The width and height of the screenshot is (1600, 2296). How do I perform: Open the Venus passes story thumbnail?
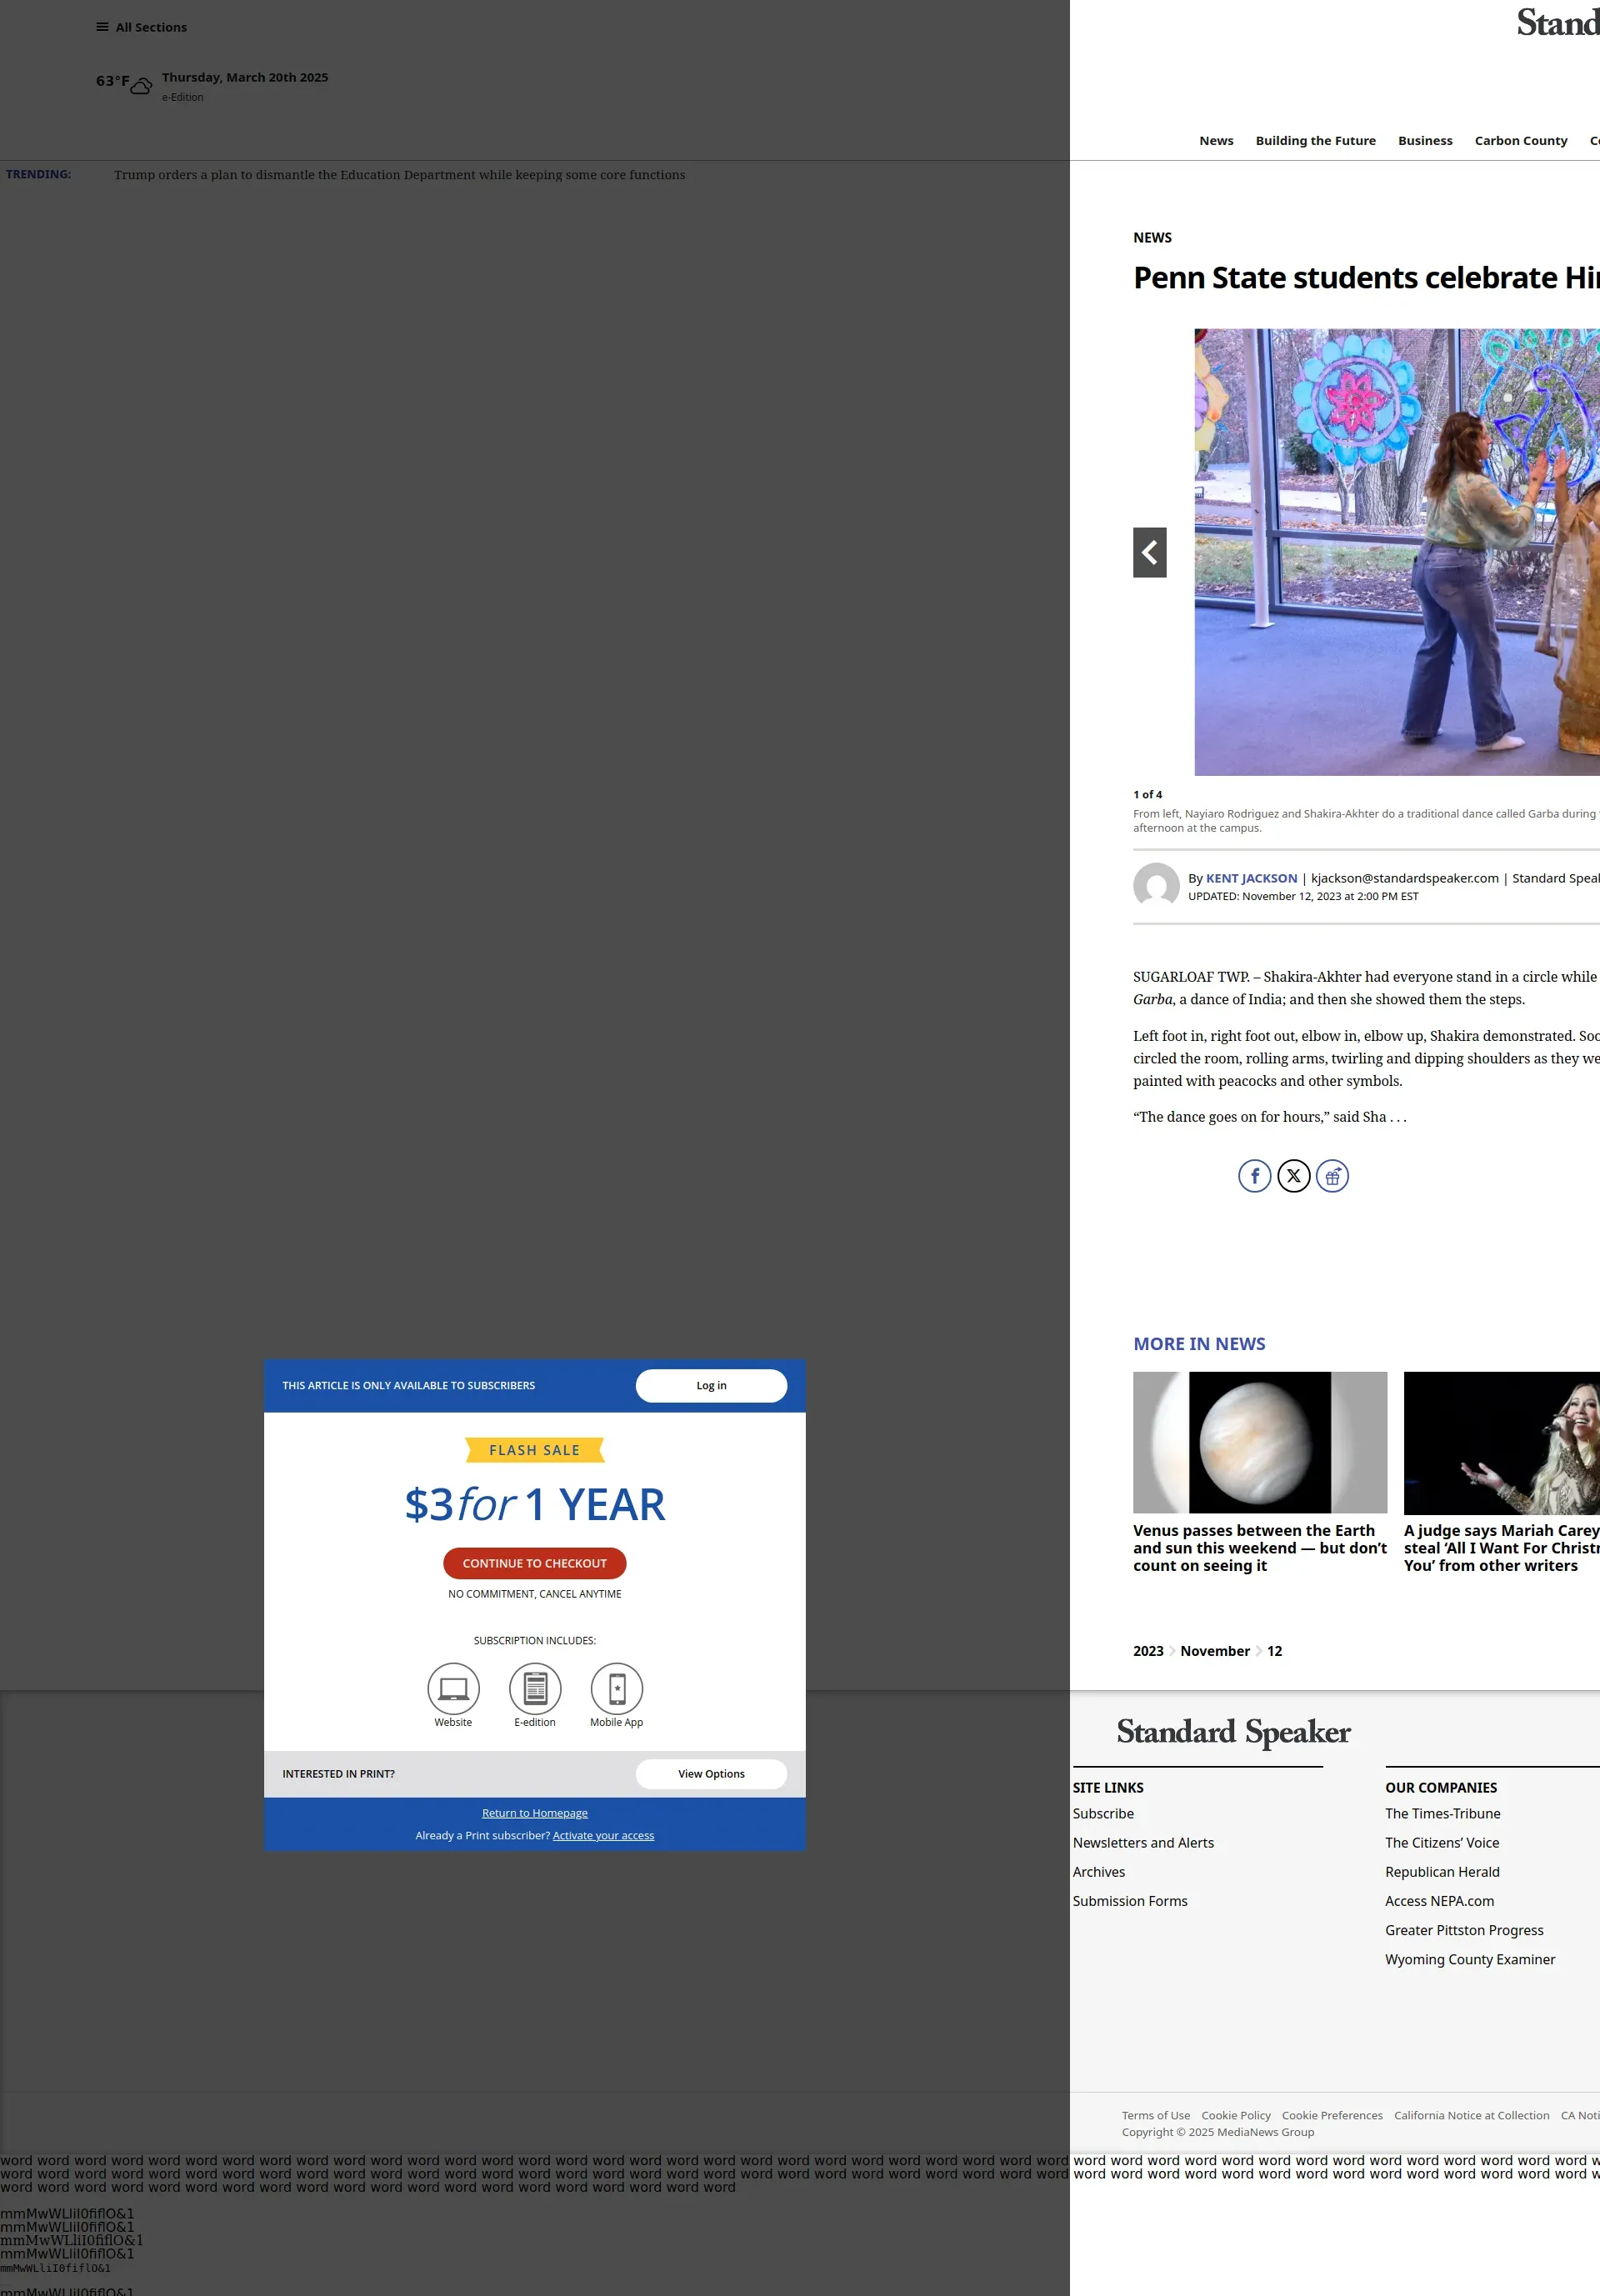click(1260, 1442)
